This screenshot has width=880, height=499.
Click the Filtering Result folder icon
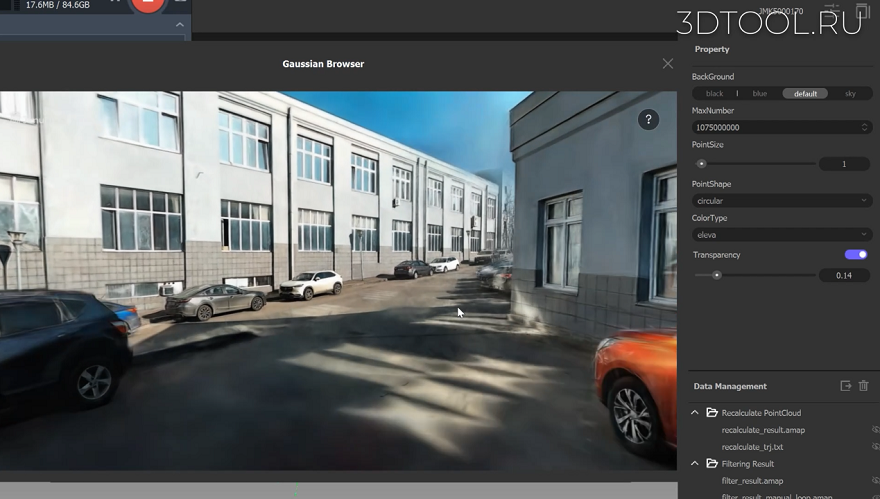(712, 464)
